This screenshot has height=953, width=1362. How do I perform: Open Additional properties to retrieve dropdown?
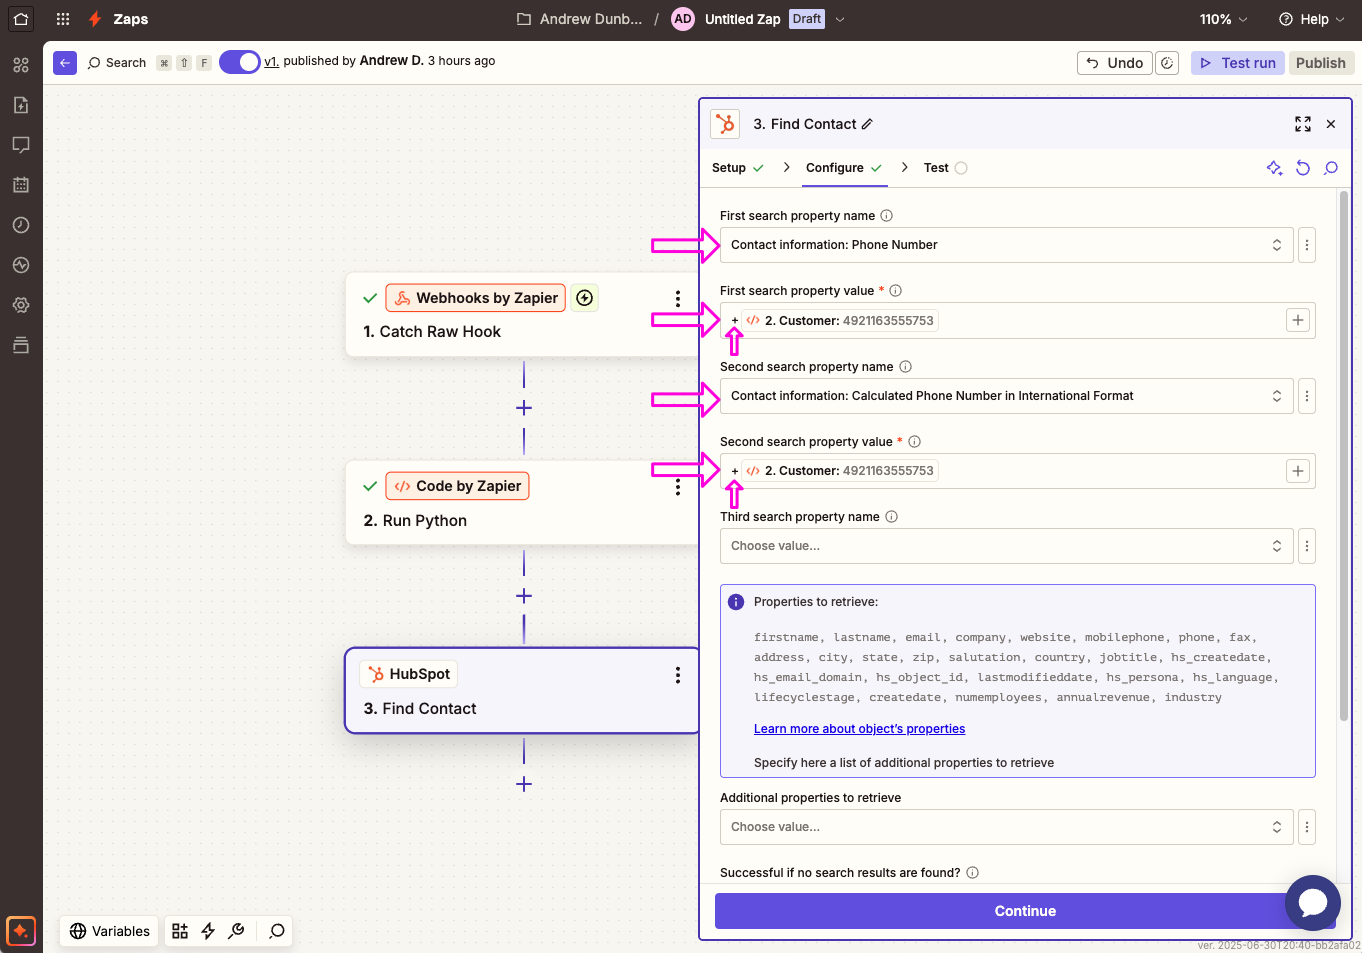(1006, 827)
